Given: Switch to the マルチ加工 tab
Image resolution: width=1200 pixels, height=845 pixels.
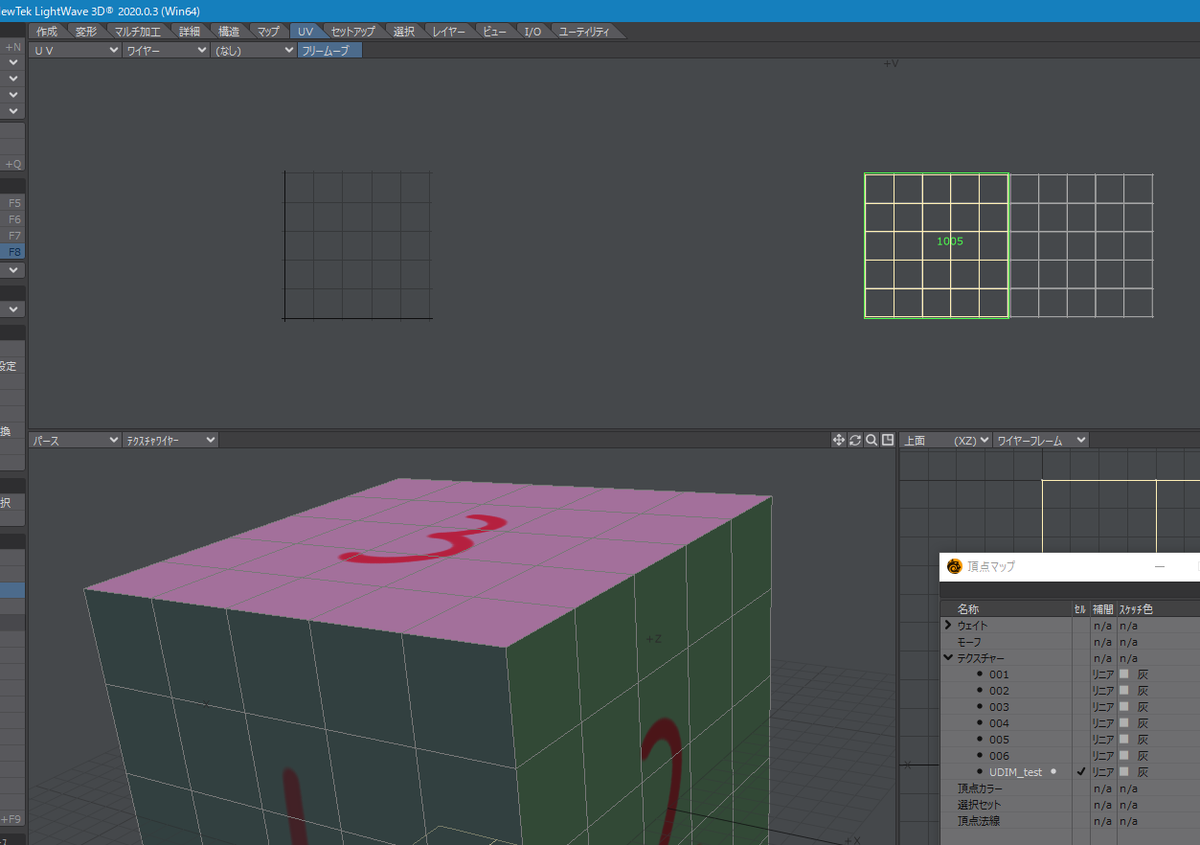Looking at the screenshot, I should [x=137, y=32].
